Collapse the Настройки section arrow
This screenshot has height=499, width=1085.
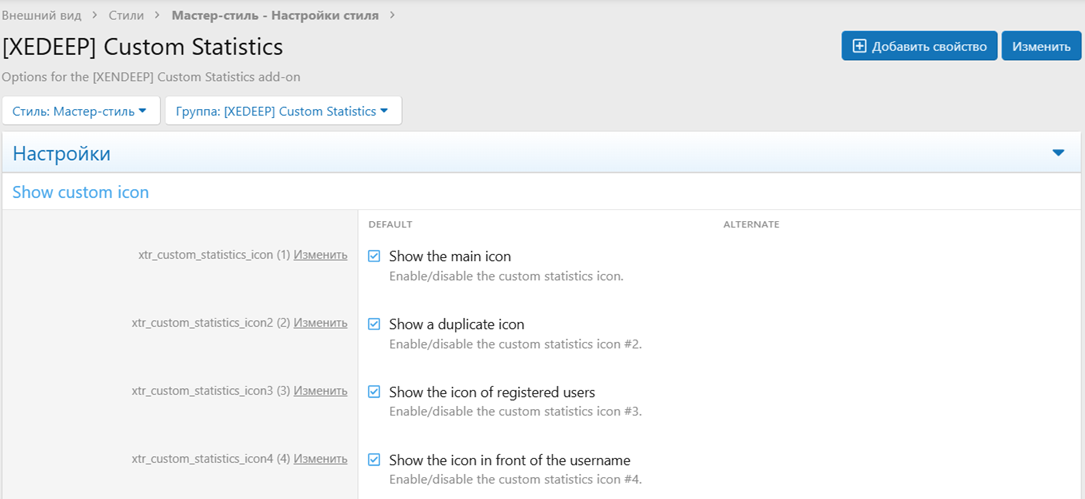pyautogui.click(x=1059, y=153)
